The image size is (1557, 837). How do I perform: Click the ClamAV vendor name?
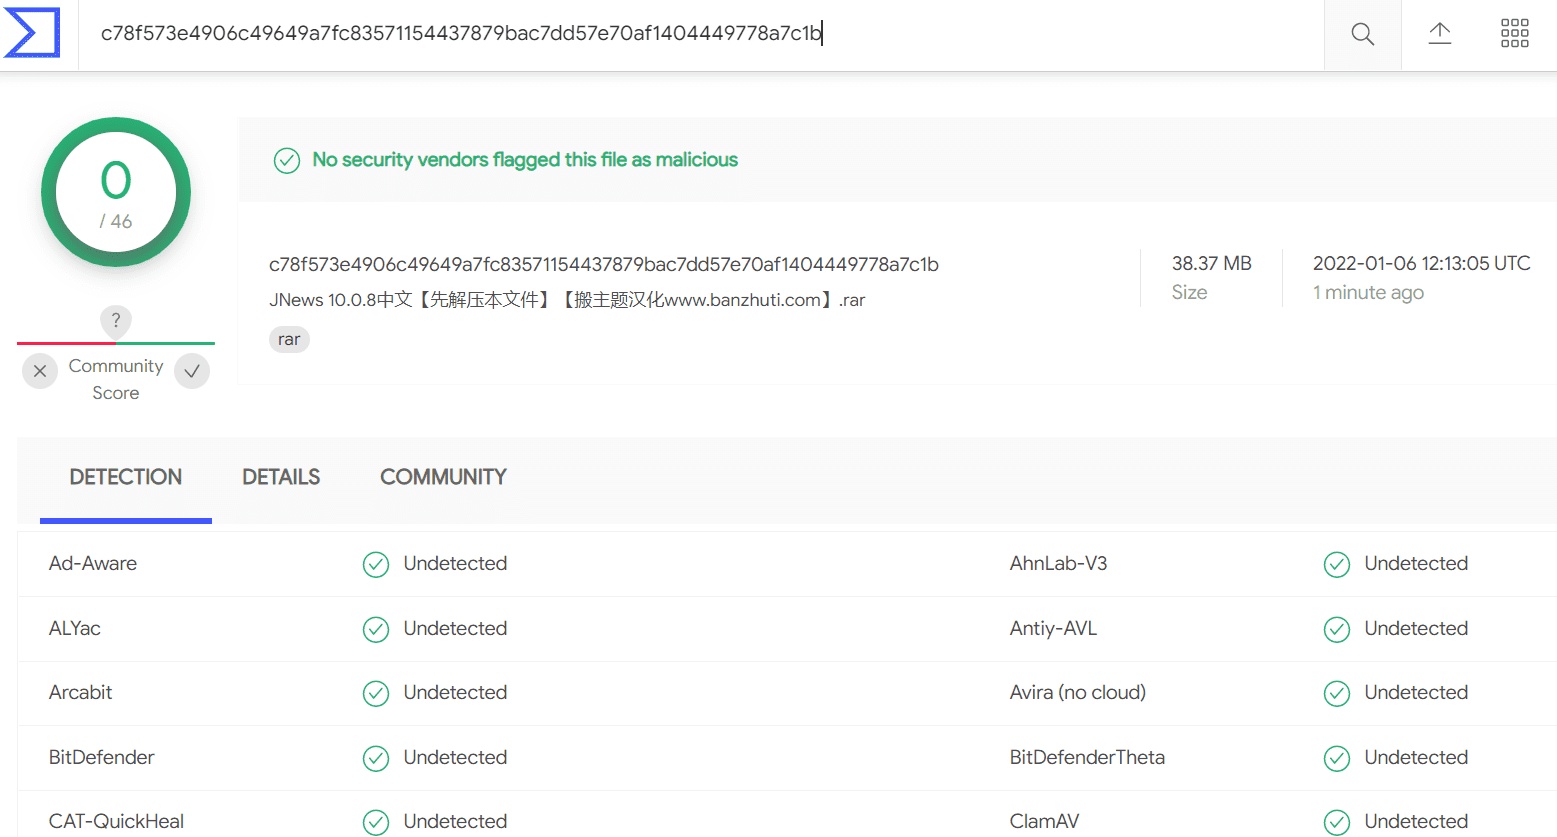(x=1045, y=821)
